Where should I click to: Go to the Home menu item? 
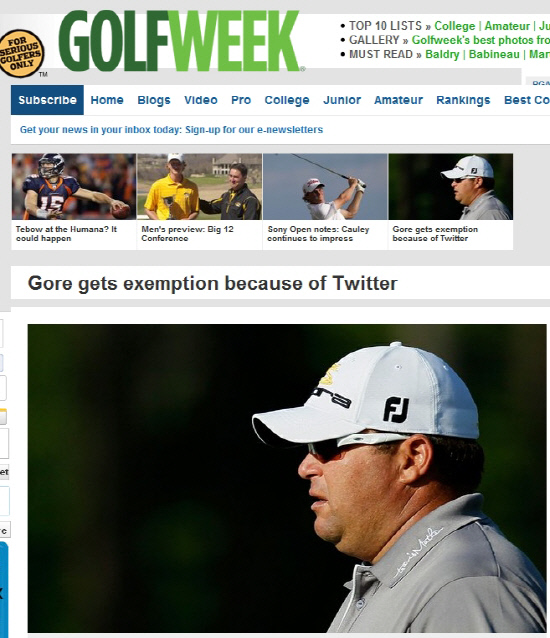click(107, 100)
